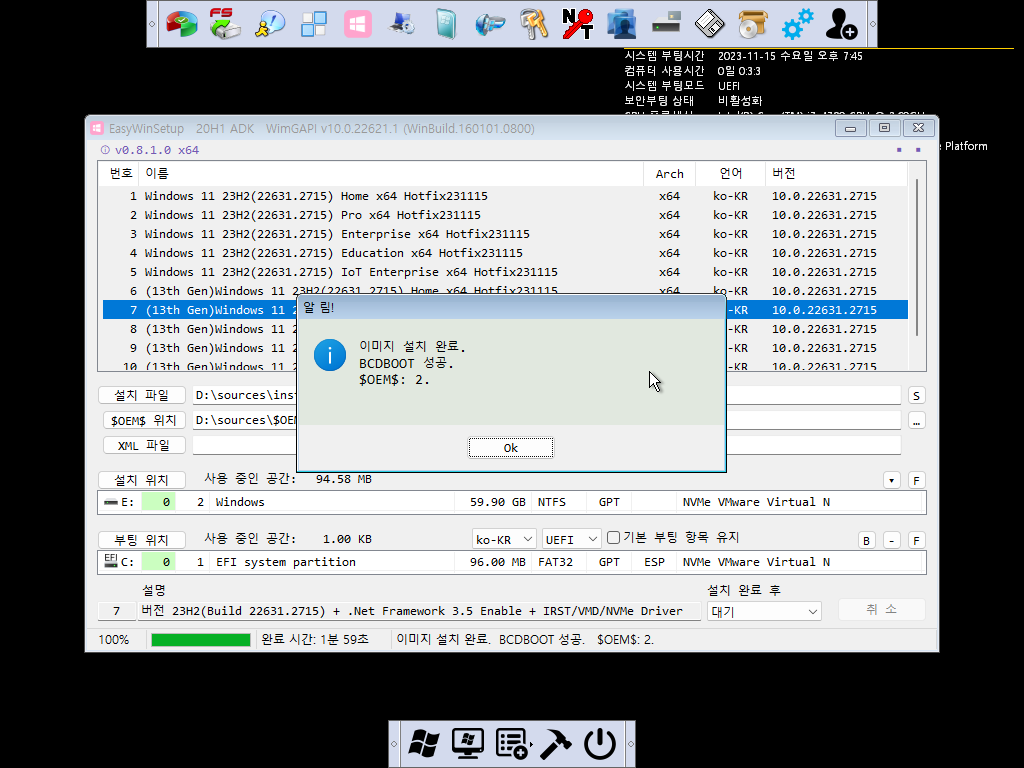
Task: Launch the NT red key password tool
Action: tap(577, 24)
